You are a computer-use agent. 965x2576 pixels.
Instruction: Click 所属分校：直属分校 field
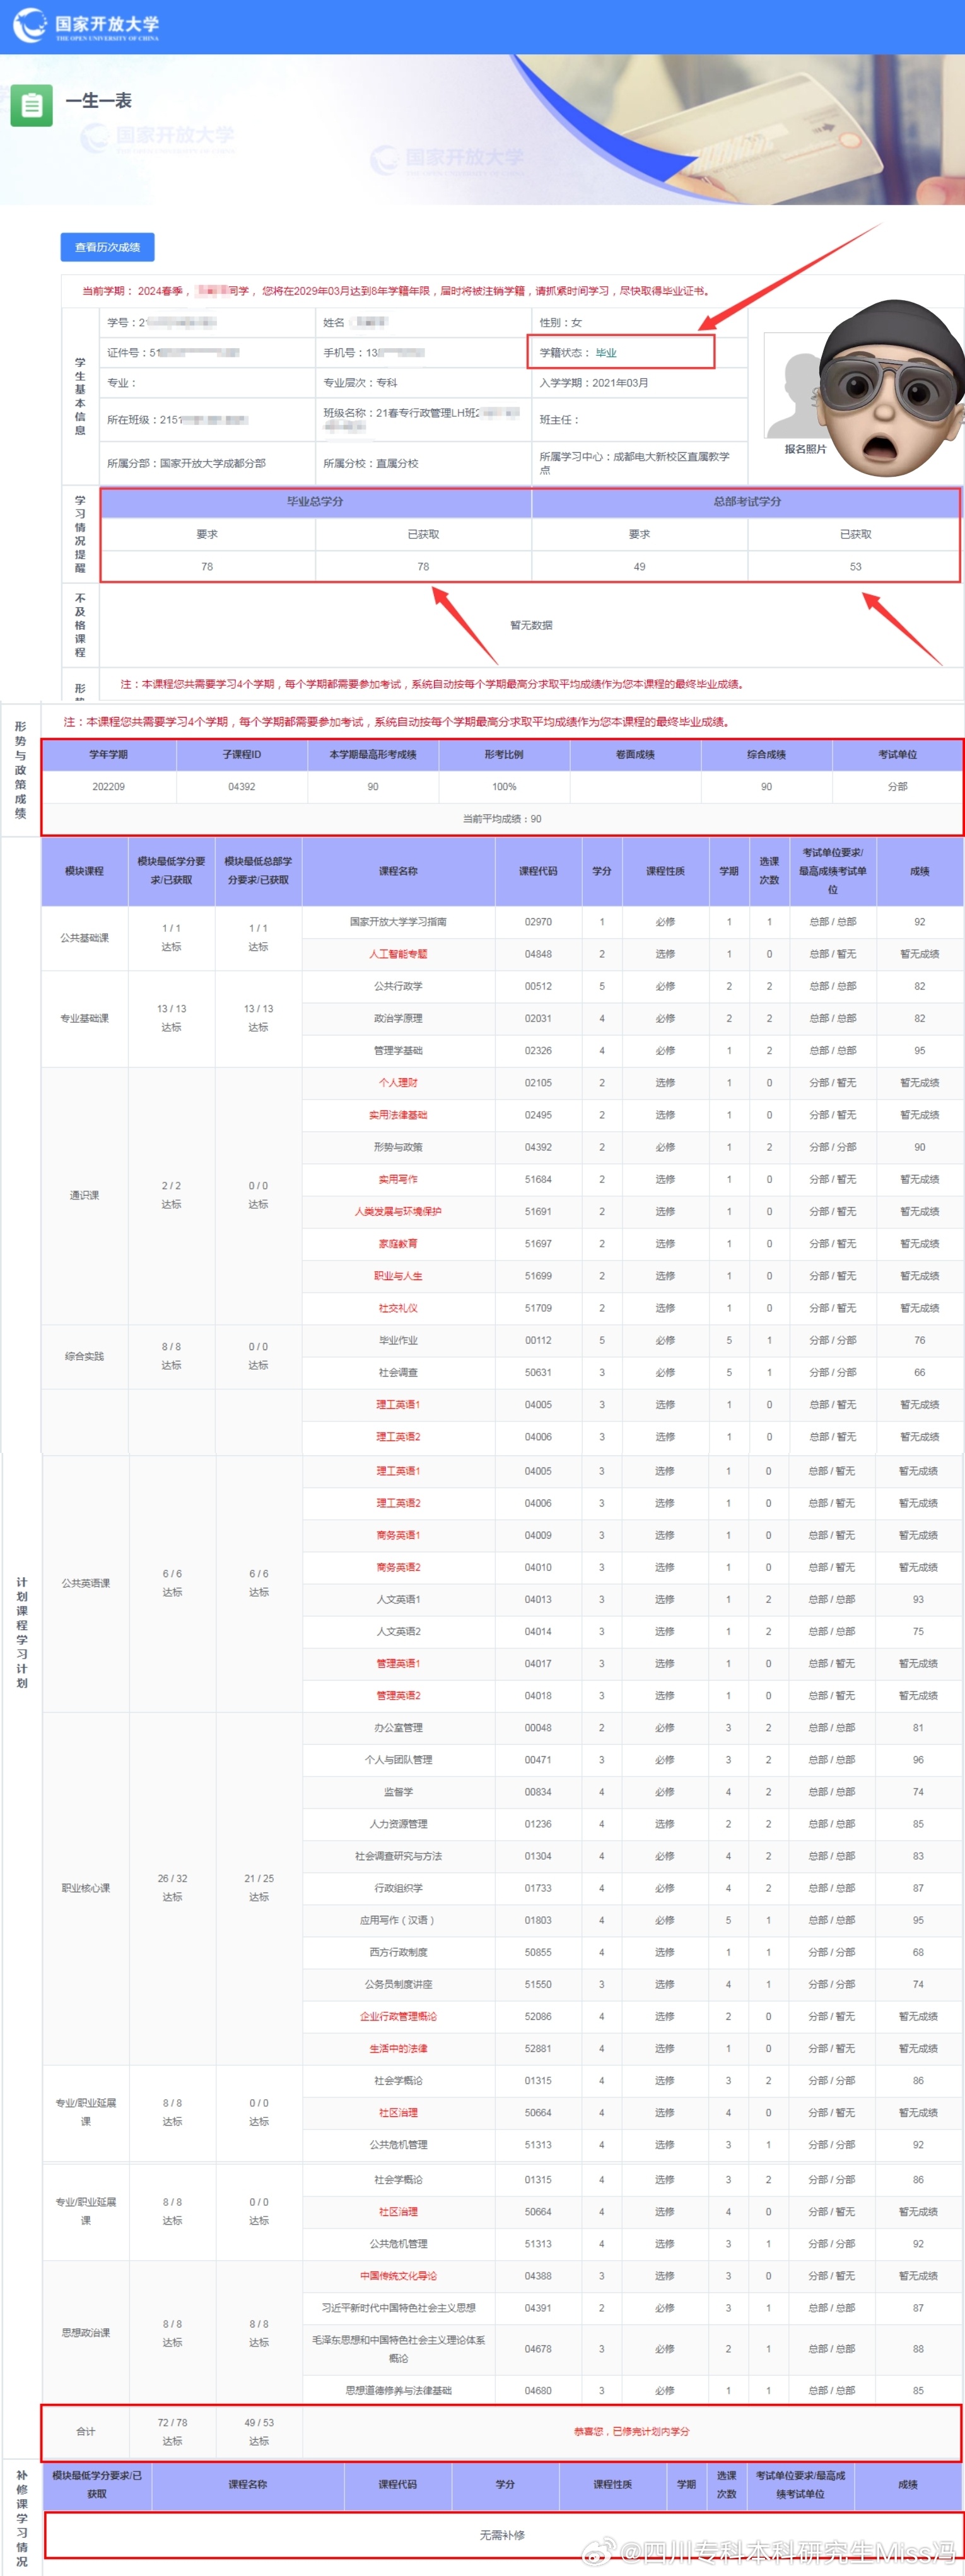click(371, 464)
